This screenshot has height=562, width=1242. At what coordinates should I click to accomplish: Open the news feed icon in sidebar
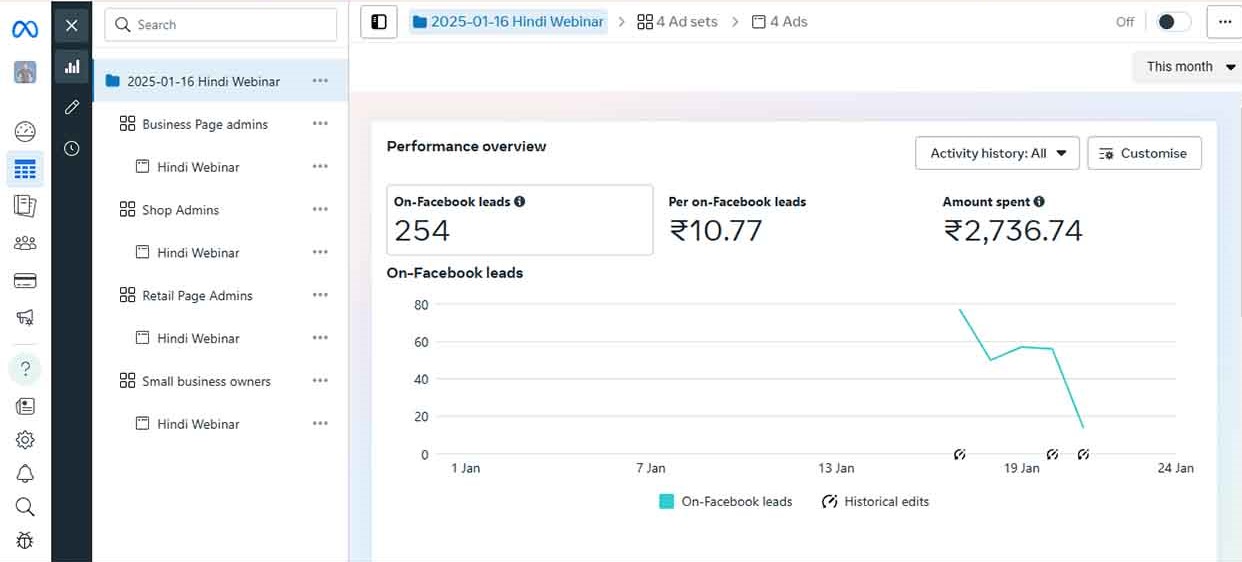tap(25, 406)
